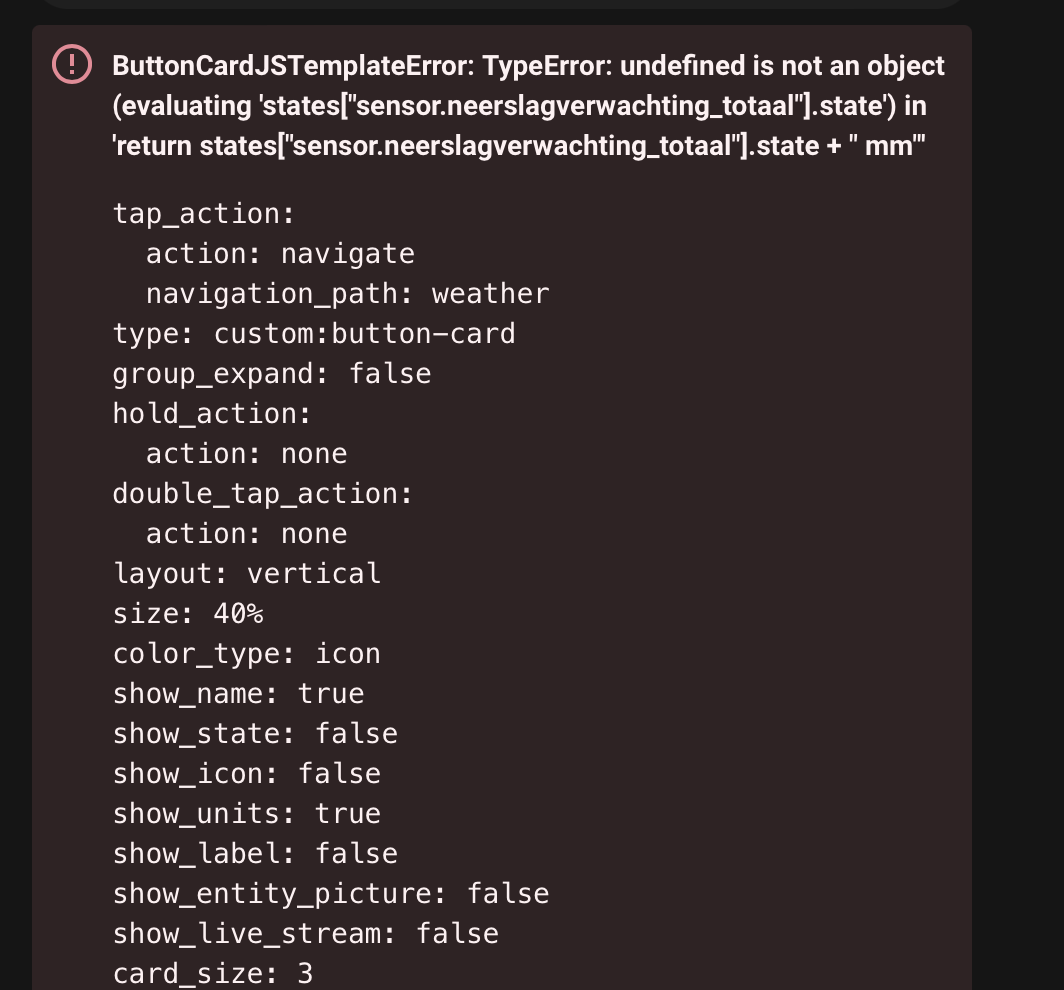Image resolution: width=1064 pixels, height=990 pixels.
Task: Select the 'layout: vertical' line
Action: [247, 574]
